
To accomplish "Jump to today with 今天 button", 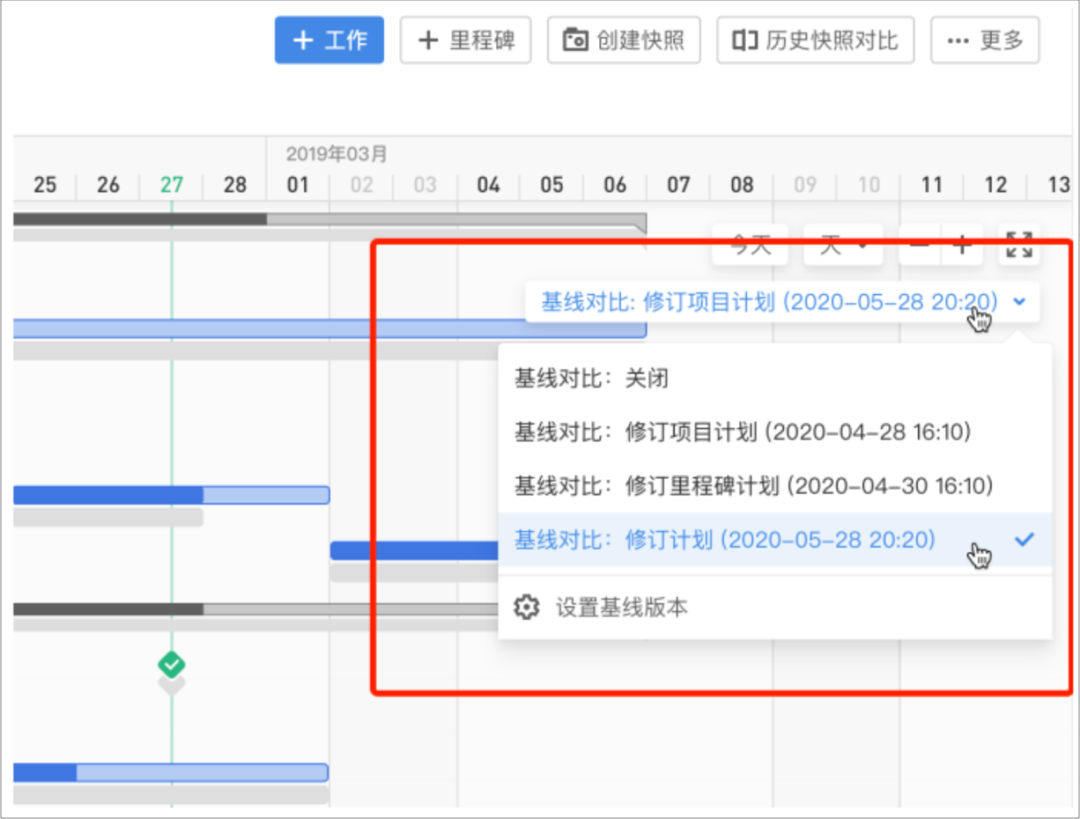I will (x=750, y=245).
